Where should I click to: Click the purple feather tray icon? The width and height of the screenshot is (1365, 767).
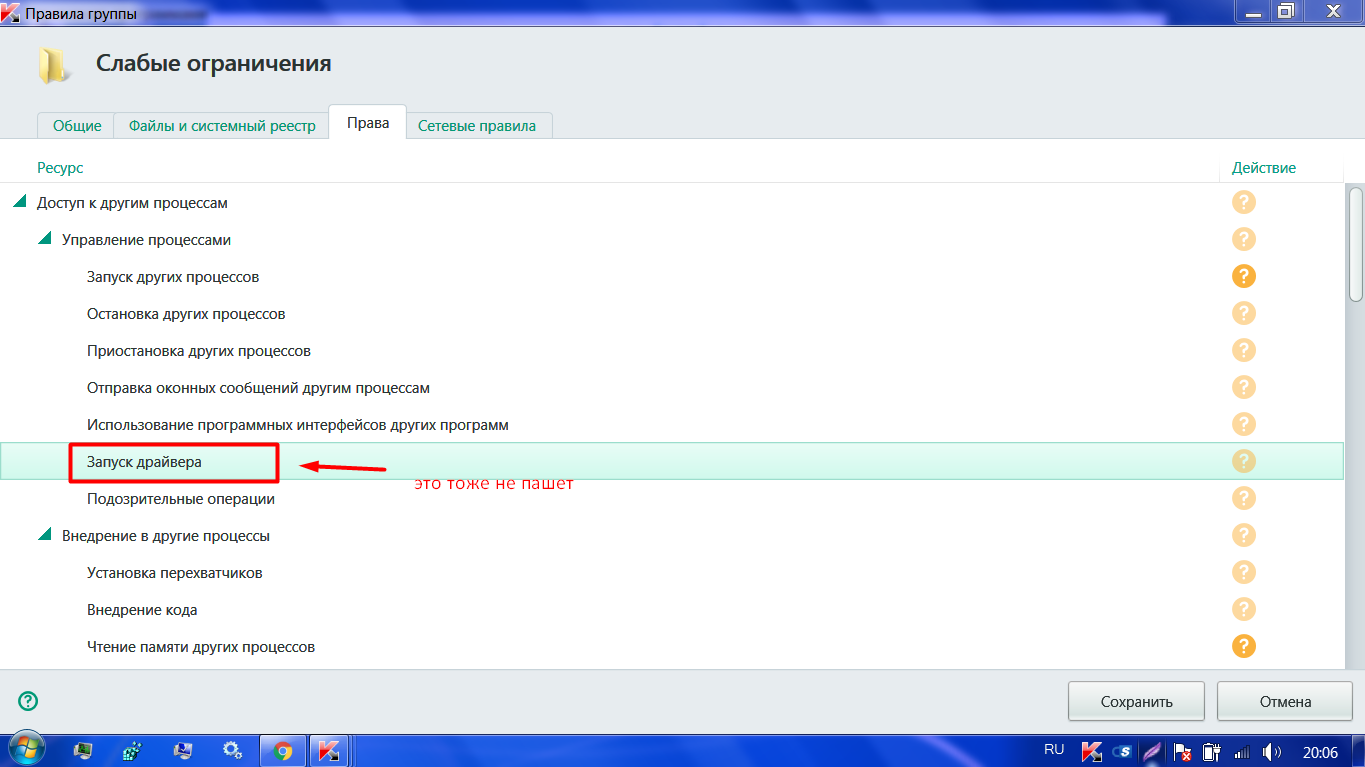click(1153, 751)
